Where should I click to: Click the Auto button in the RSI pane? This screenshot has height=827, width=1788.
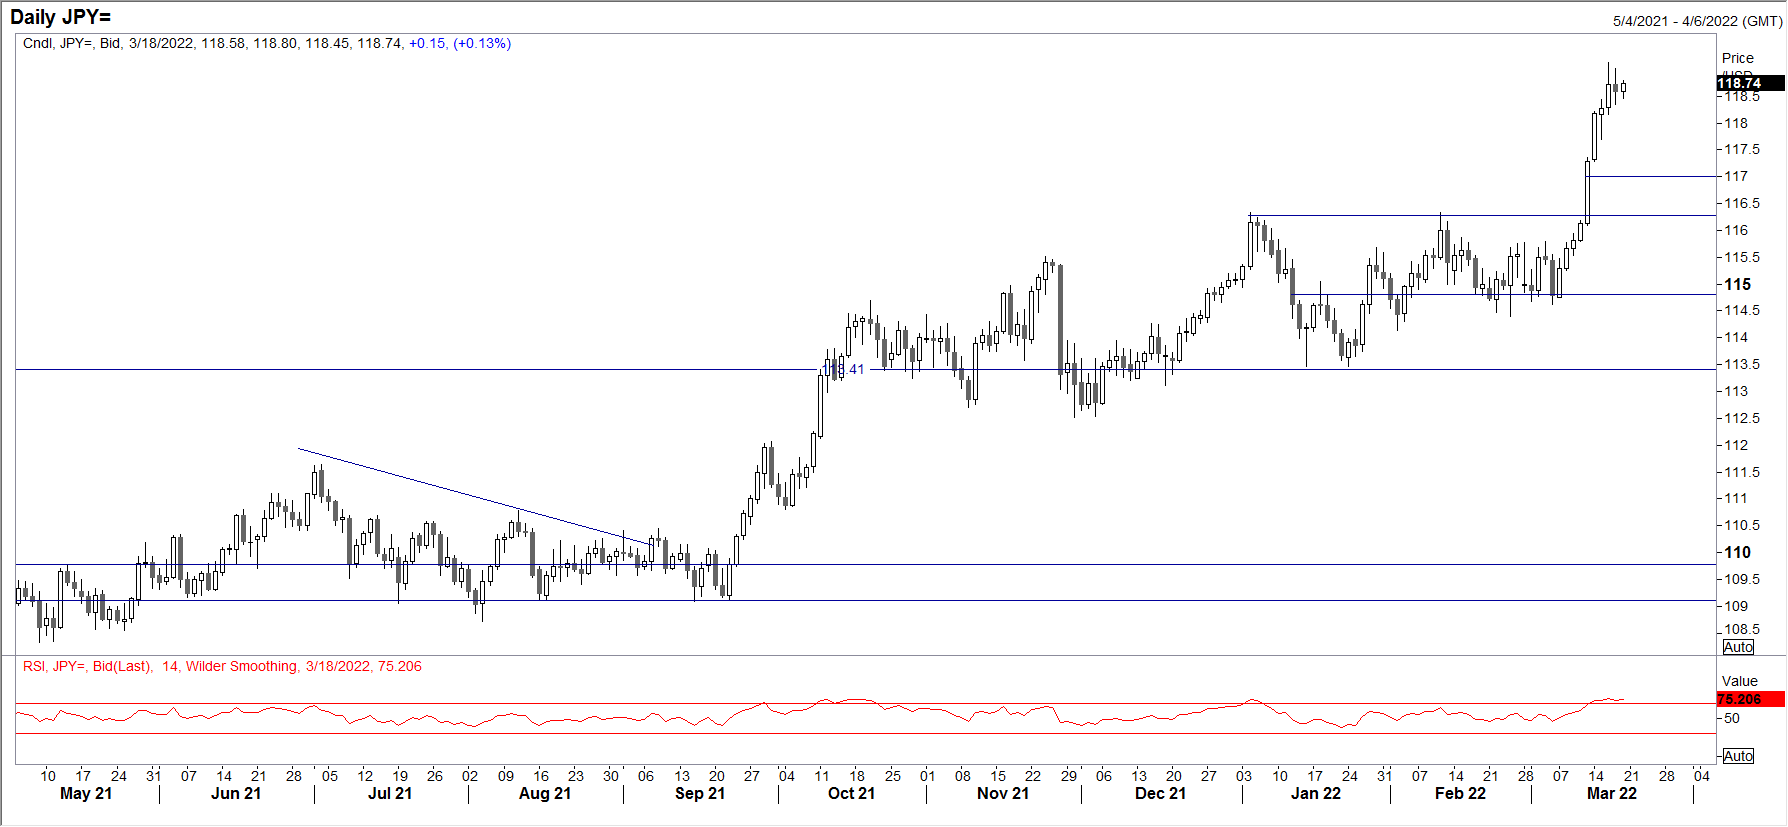coord(1738,756)
